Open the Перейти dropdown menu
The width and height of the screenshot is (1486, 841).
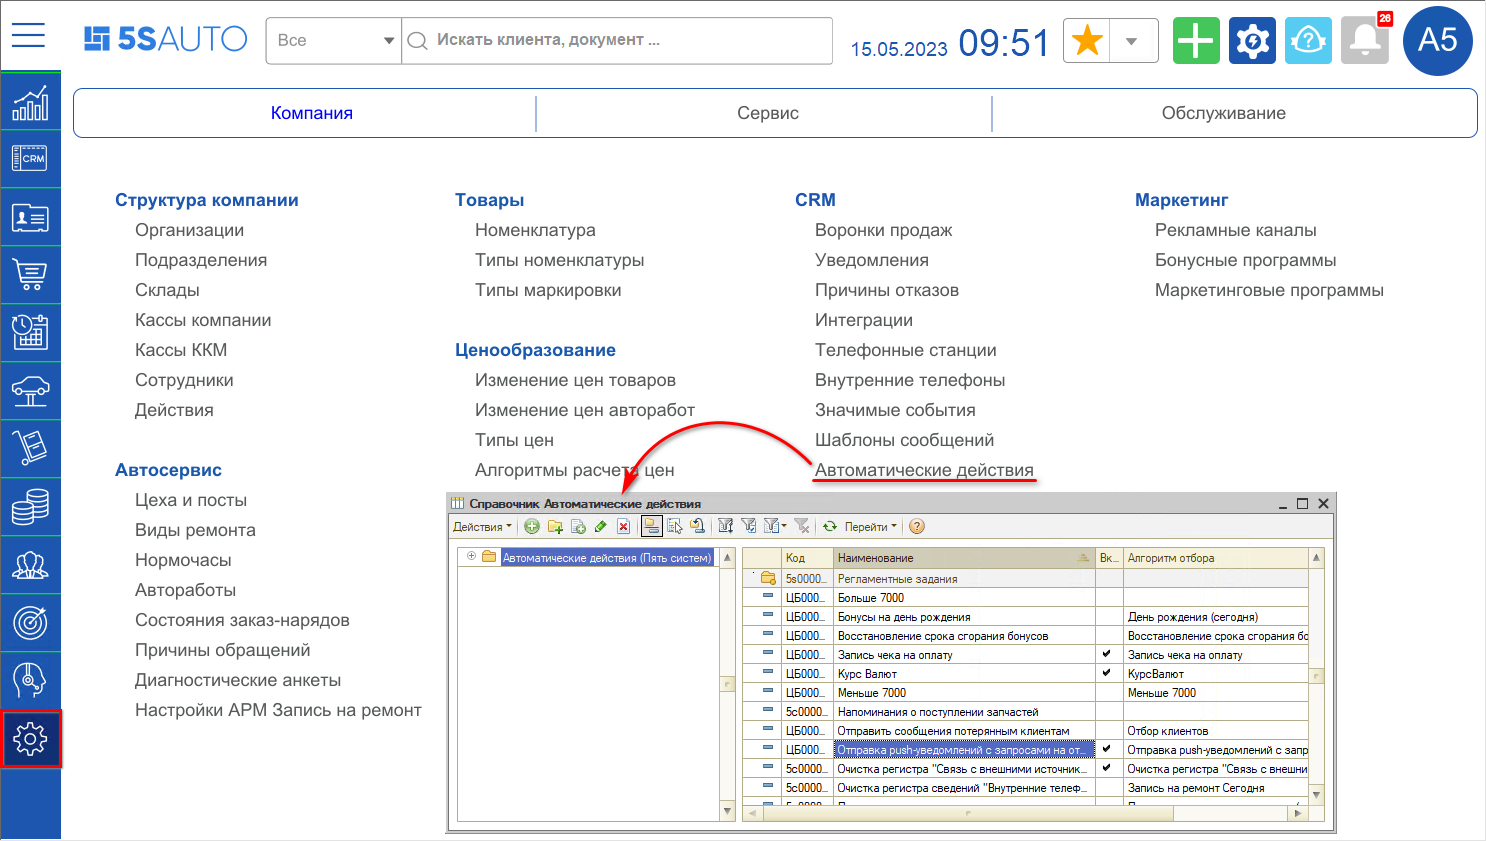pyautogui.click(x=871, y=526)
